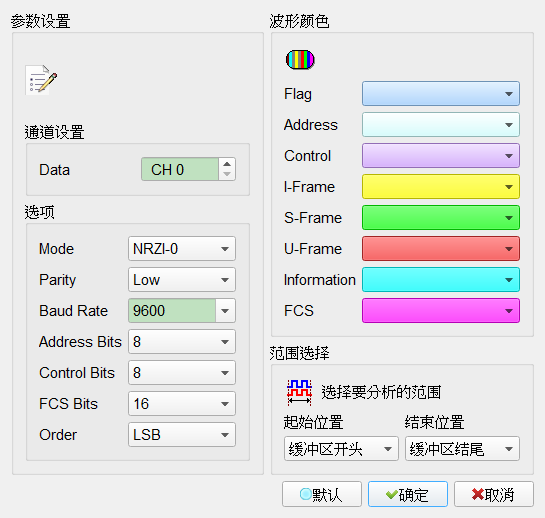Expand the Baud Rate dropdown arrow
Image resolution: width=545 pixels, height=518 pixels.
[225, 310]
